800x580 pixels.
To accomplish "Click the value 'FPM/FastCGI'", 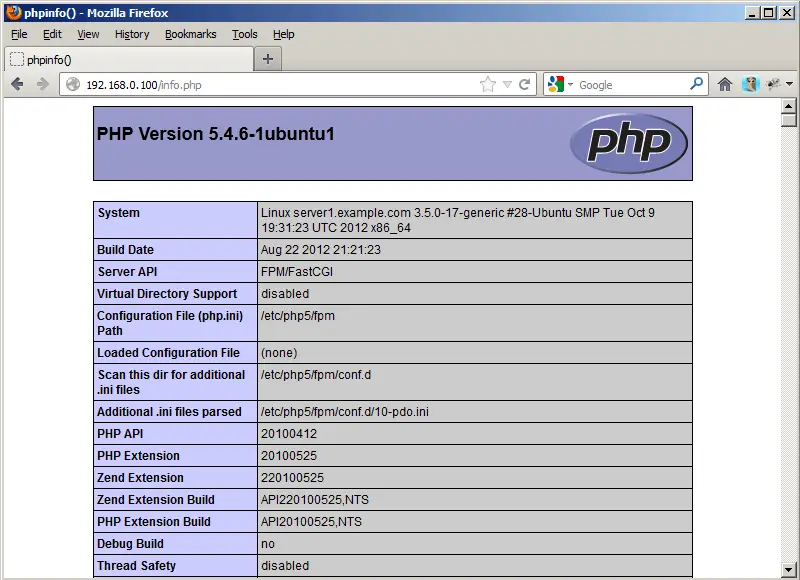I will [x=297, y=271].
